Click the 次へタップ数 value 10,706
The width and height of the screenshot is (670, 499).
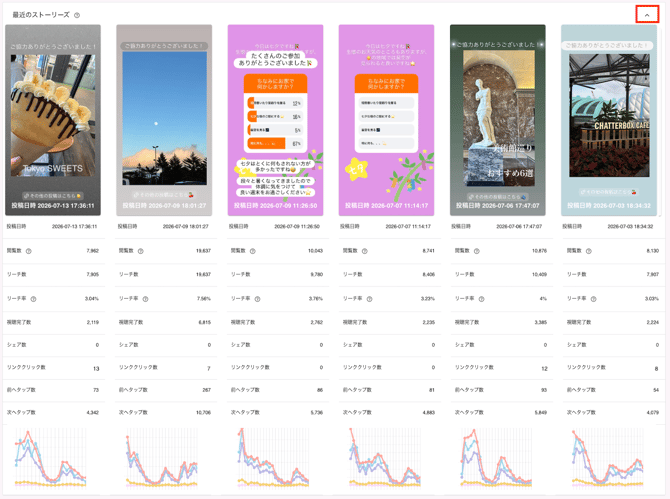(x=203, y=413)
